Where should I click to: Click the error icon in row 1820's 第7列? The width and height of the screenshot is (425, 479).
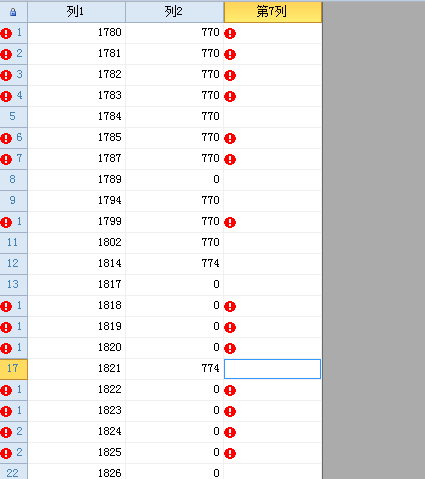[230, 348]
